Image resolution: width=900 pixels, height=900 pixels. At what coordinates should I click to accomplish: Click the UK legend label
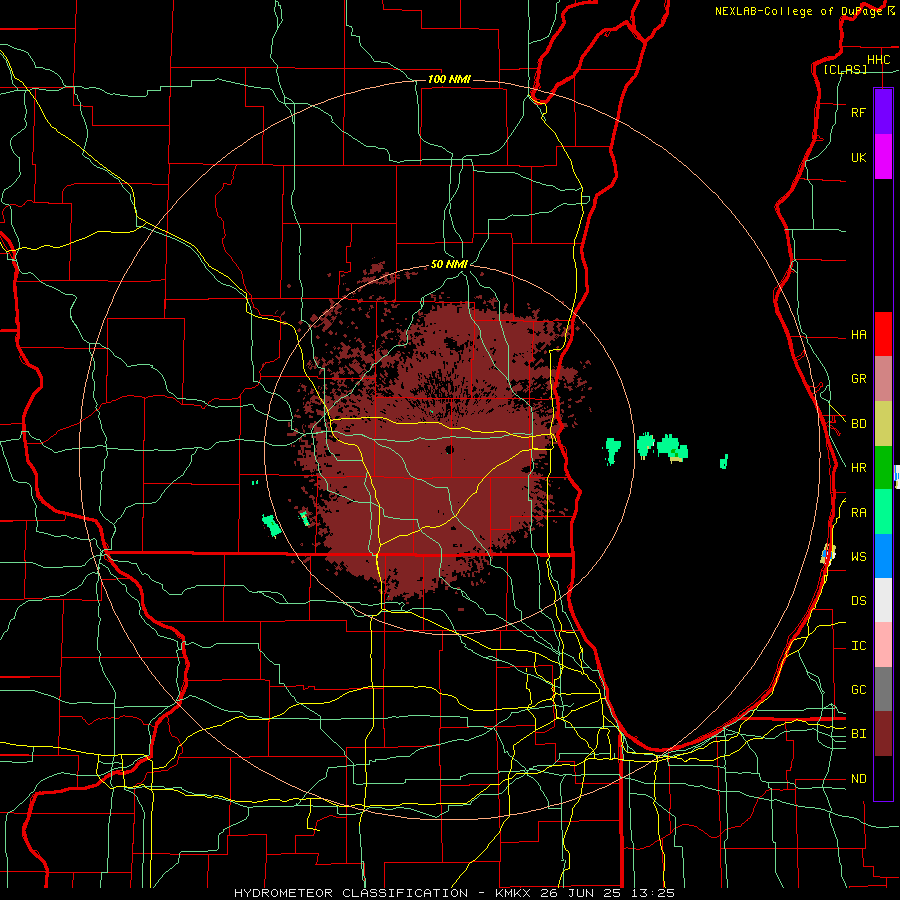[x=858, y=157]
